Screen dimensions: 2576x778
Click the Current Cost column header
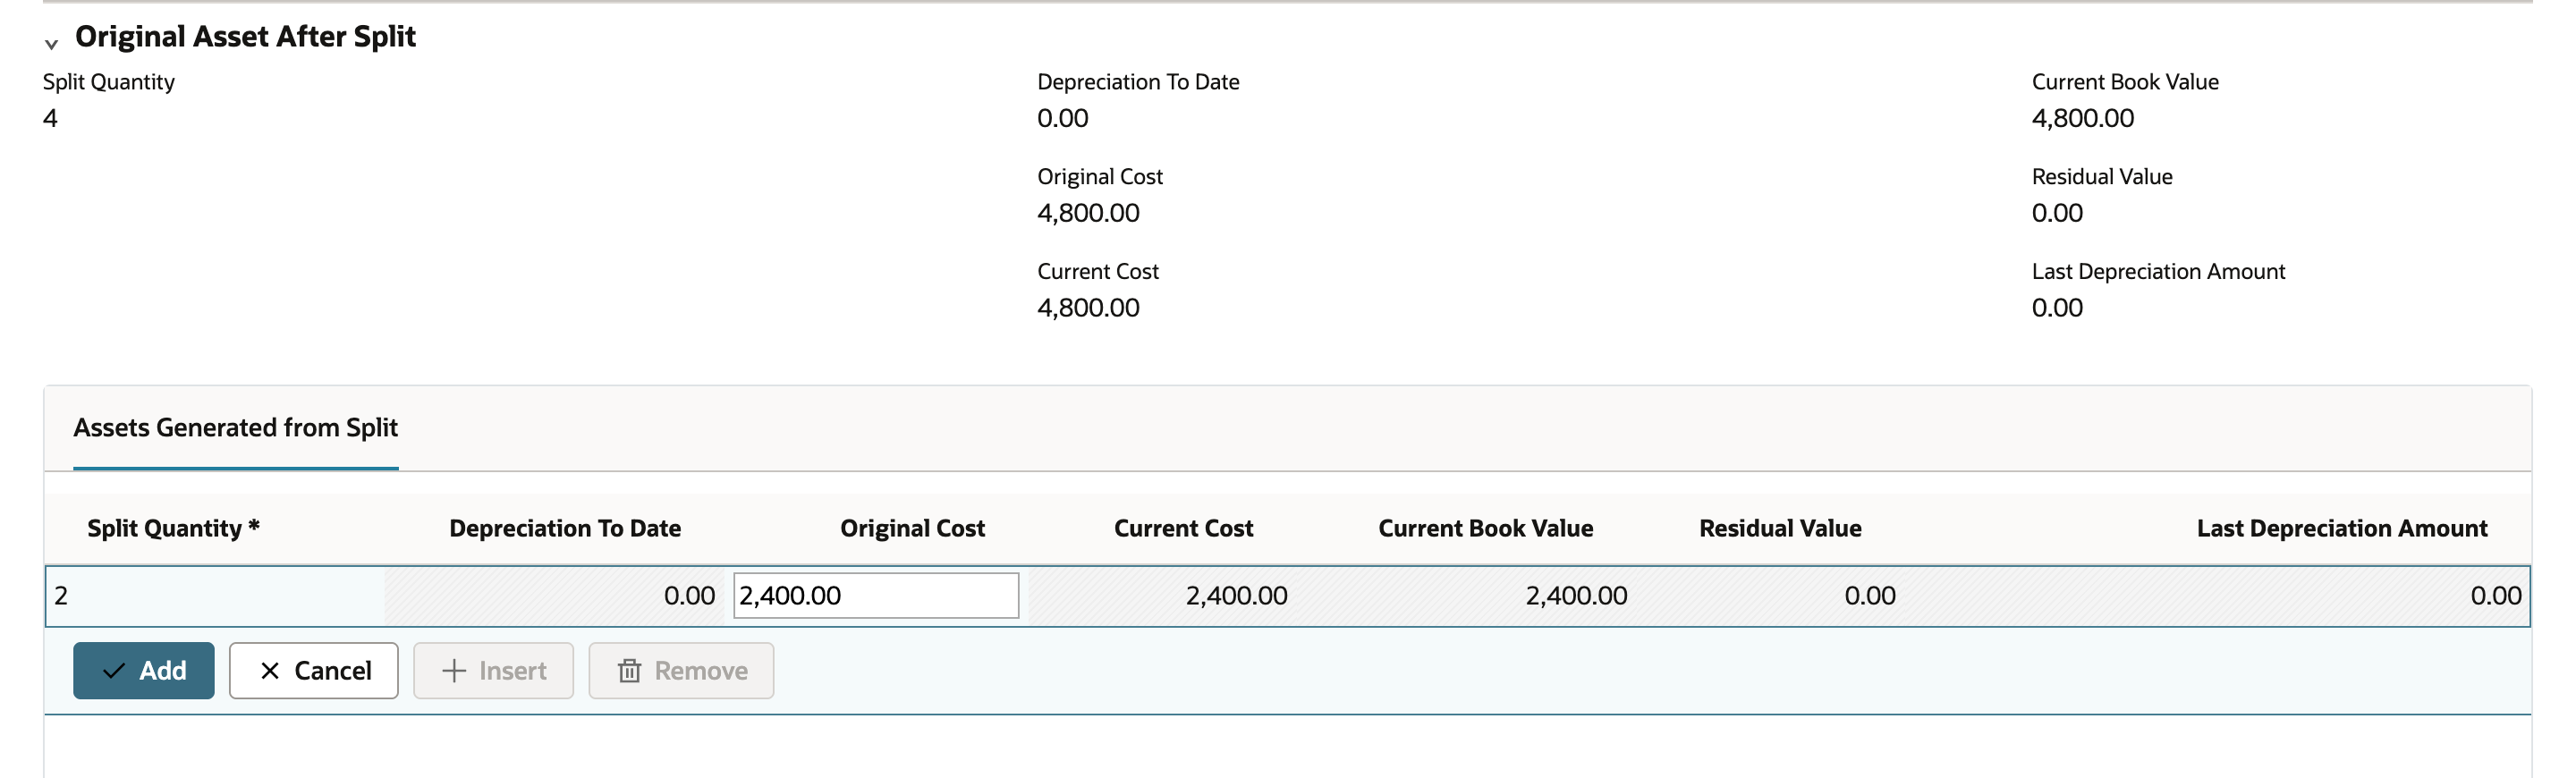coord(1183,528)
